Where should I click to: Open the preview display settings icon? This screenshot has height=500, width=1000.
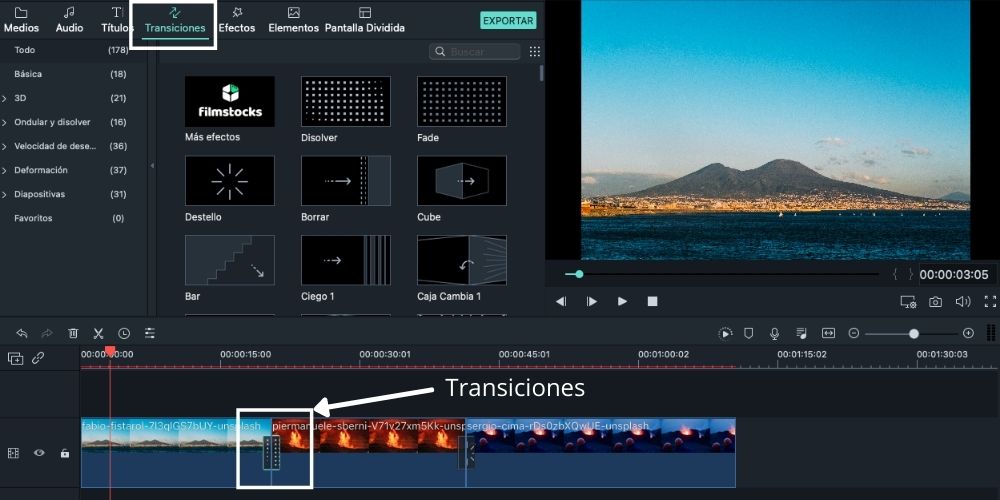(x=908, y=302)
